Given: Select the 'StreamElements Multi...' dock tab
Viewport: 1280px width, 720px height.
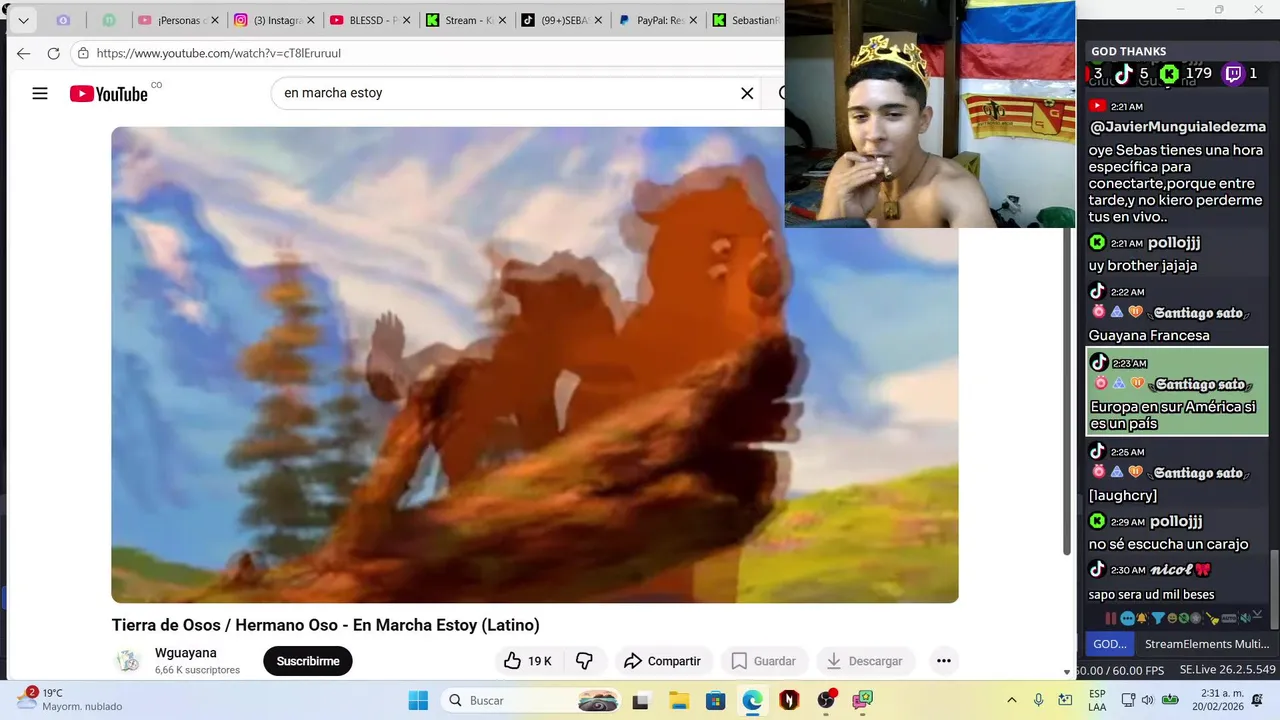Looking at the screenshot, I should point(1207,644).
